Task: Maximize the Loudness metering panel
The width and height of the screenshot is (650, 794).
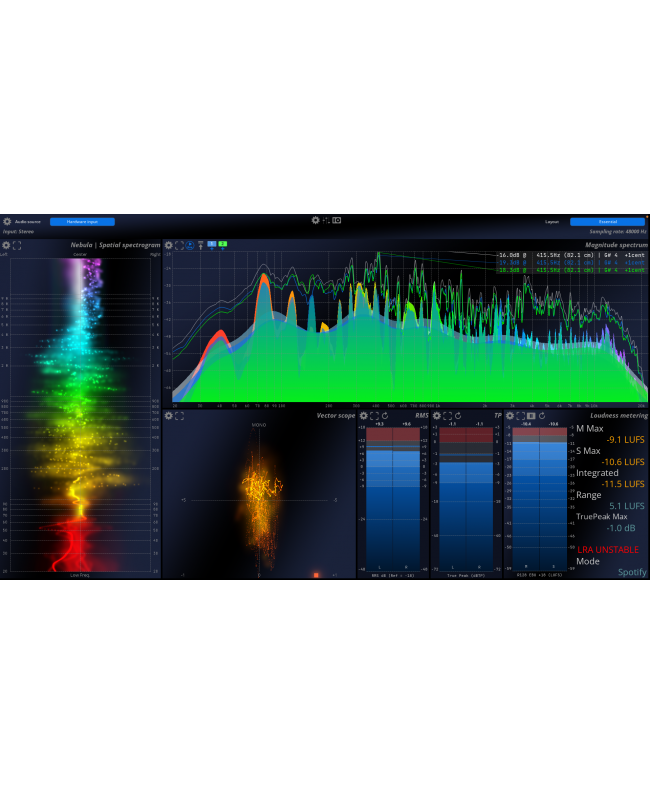Action: click(x=520, y=416)
